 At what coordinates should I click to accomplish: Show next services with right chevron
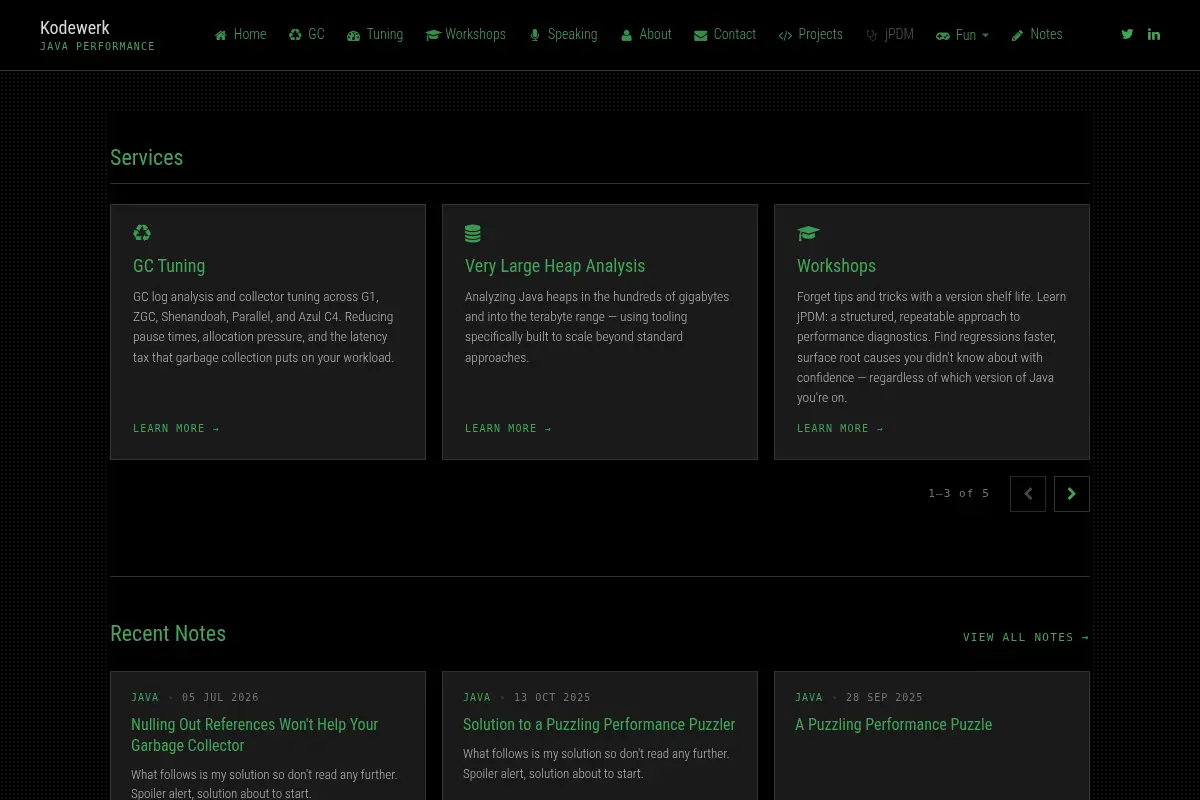point(1072,494)
